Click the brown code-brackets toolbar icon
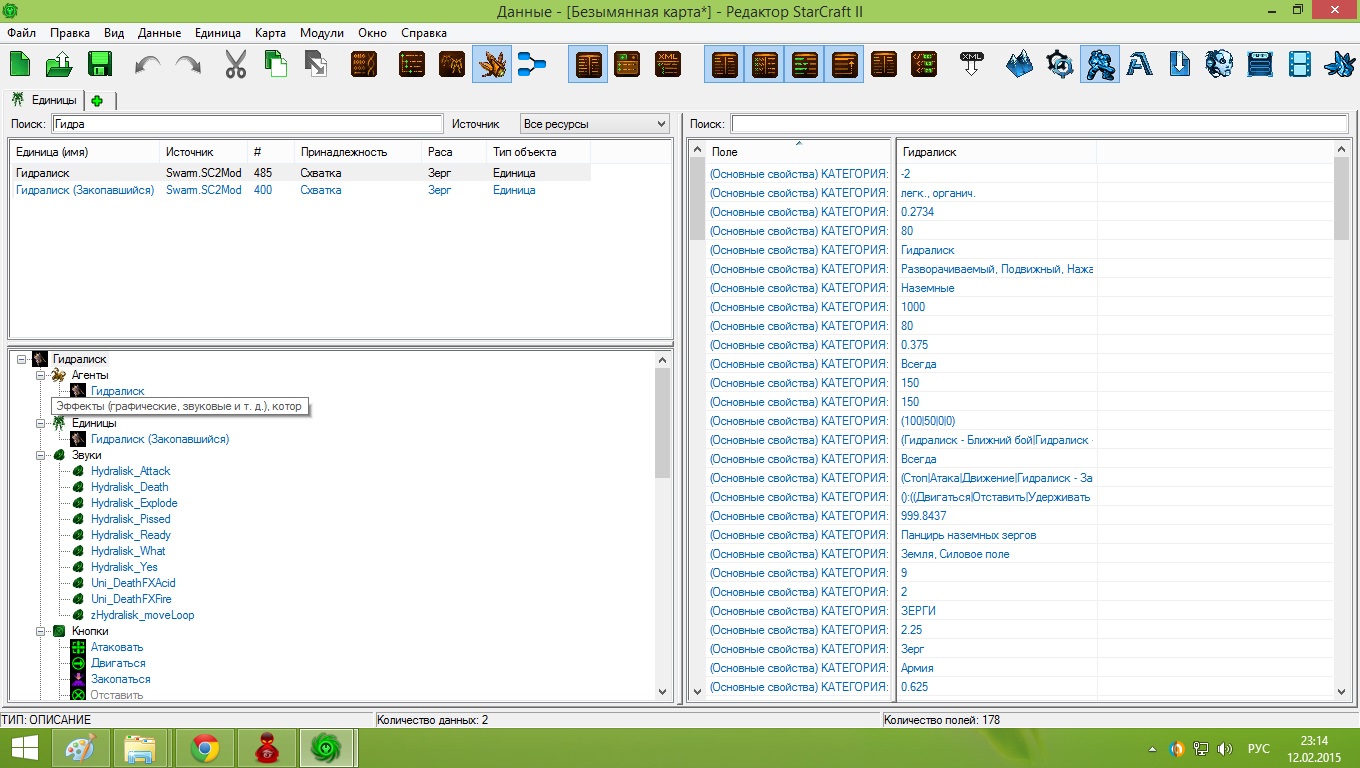The width and height of the screenshot is (1360, 768). point(925,65)
